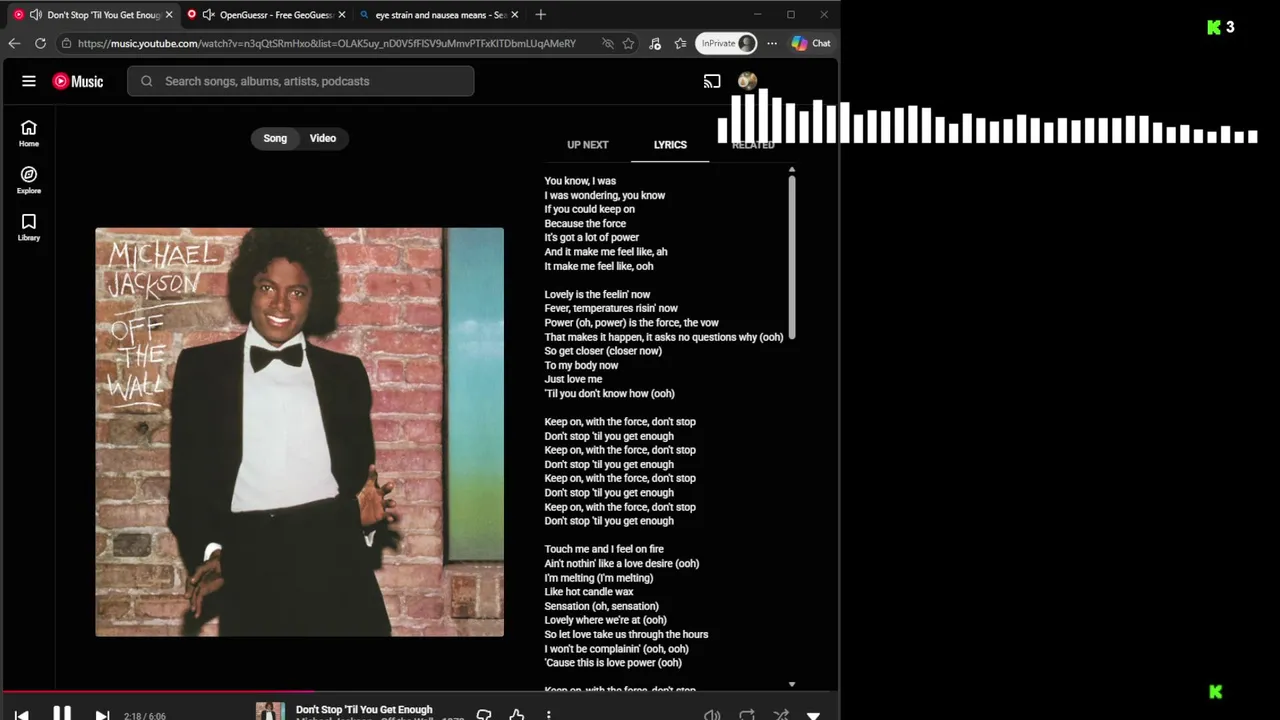Close the OpenGuessr tab

(342, 15)
